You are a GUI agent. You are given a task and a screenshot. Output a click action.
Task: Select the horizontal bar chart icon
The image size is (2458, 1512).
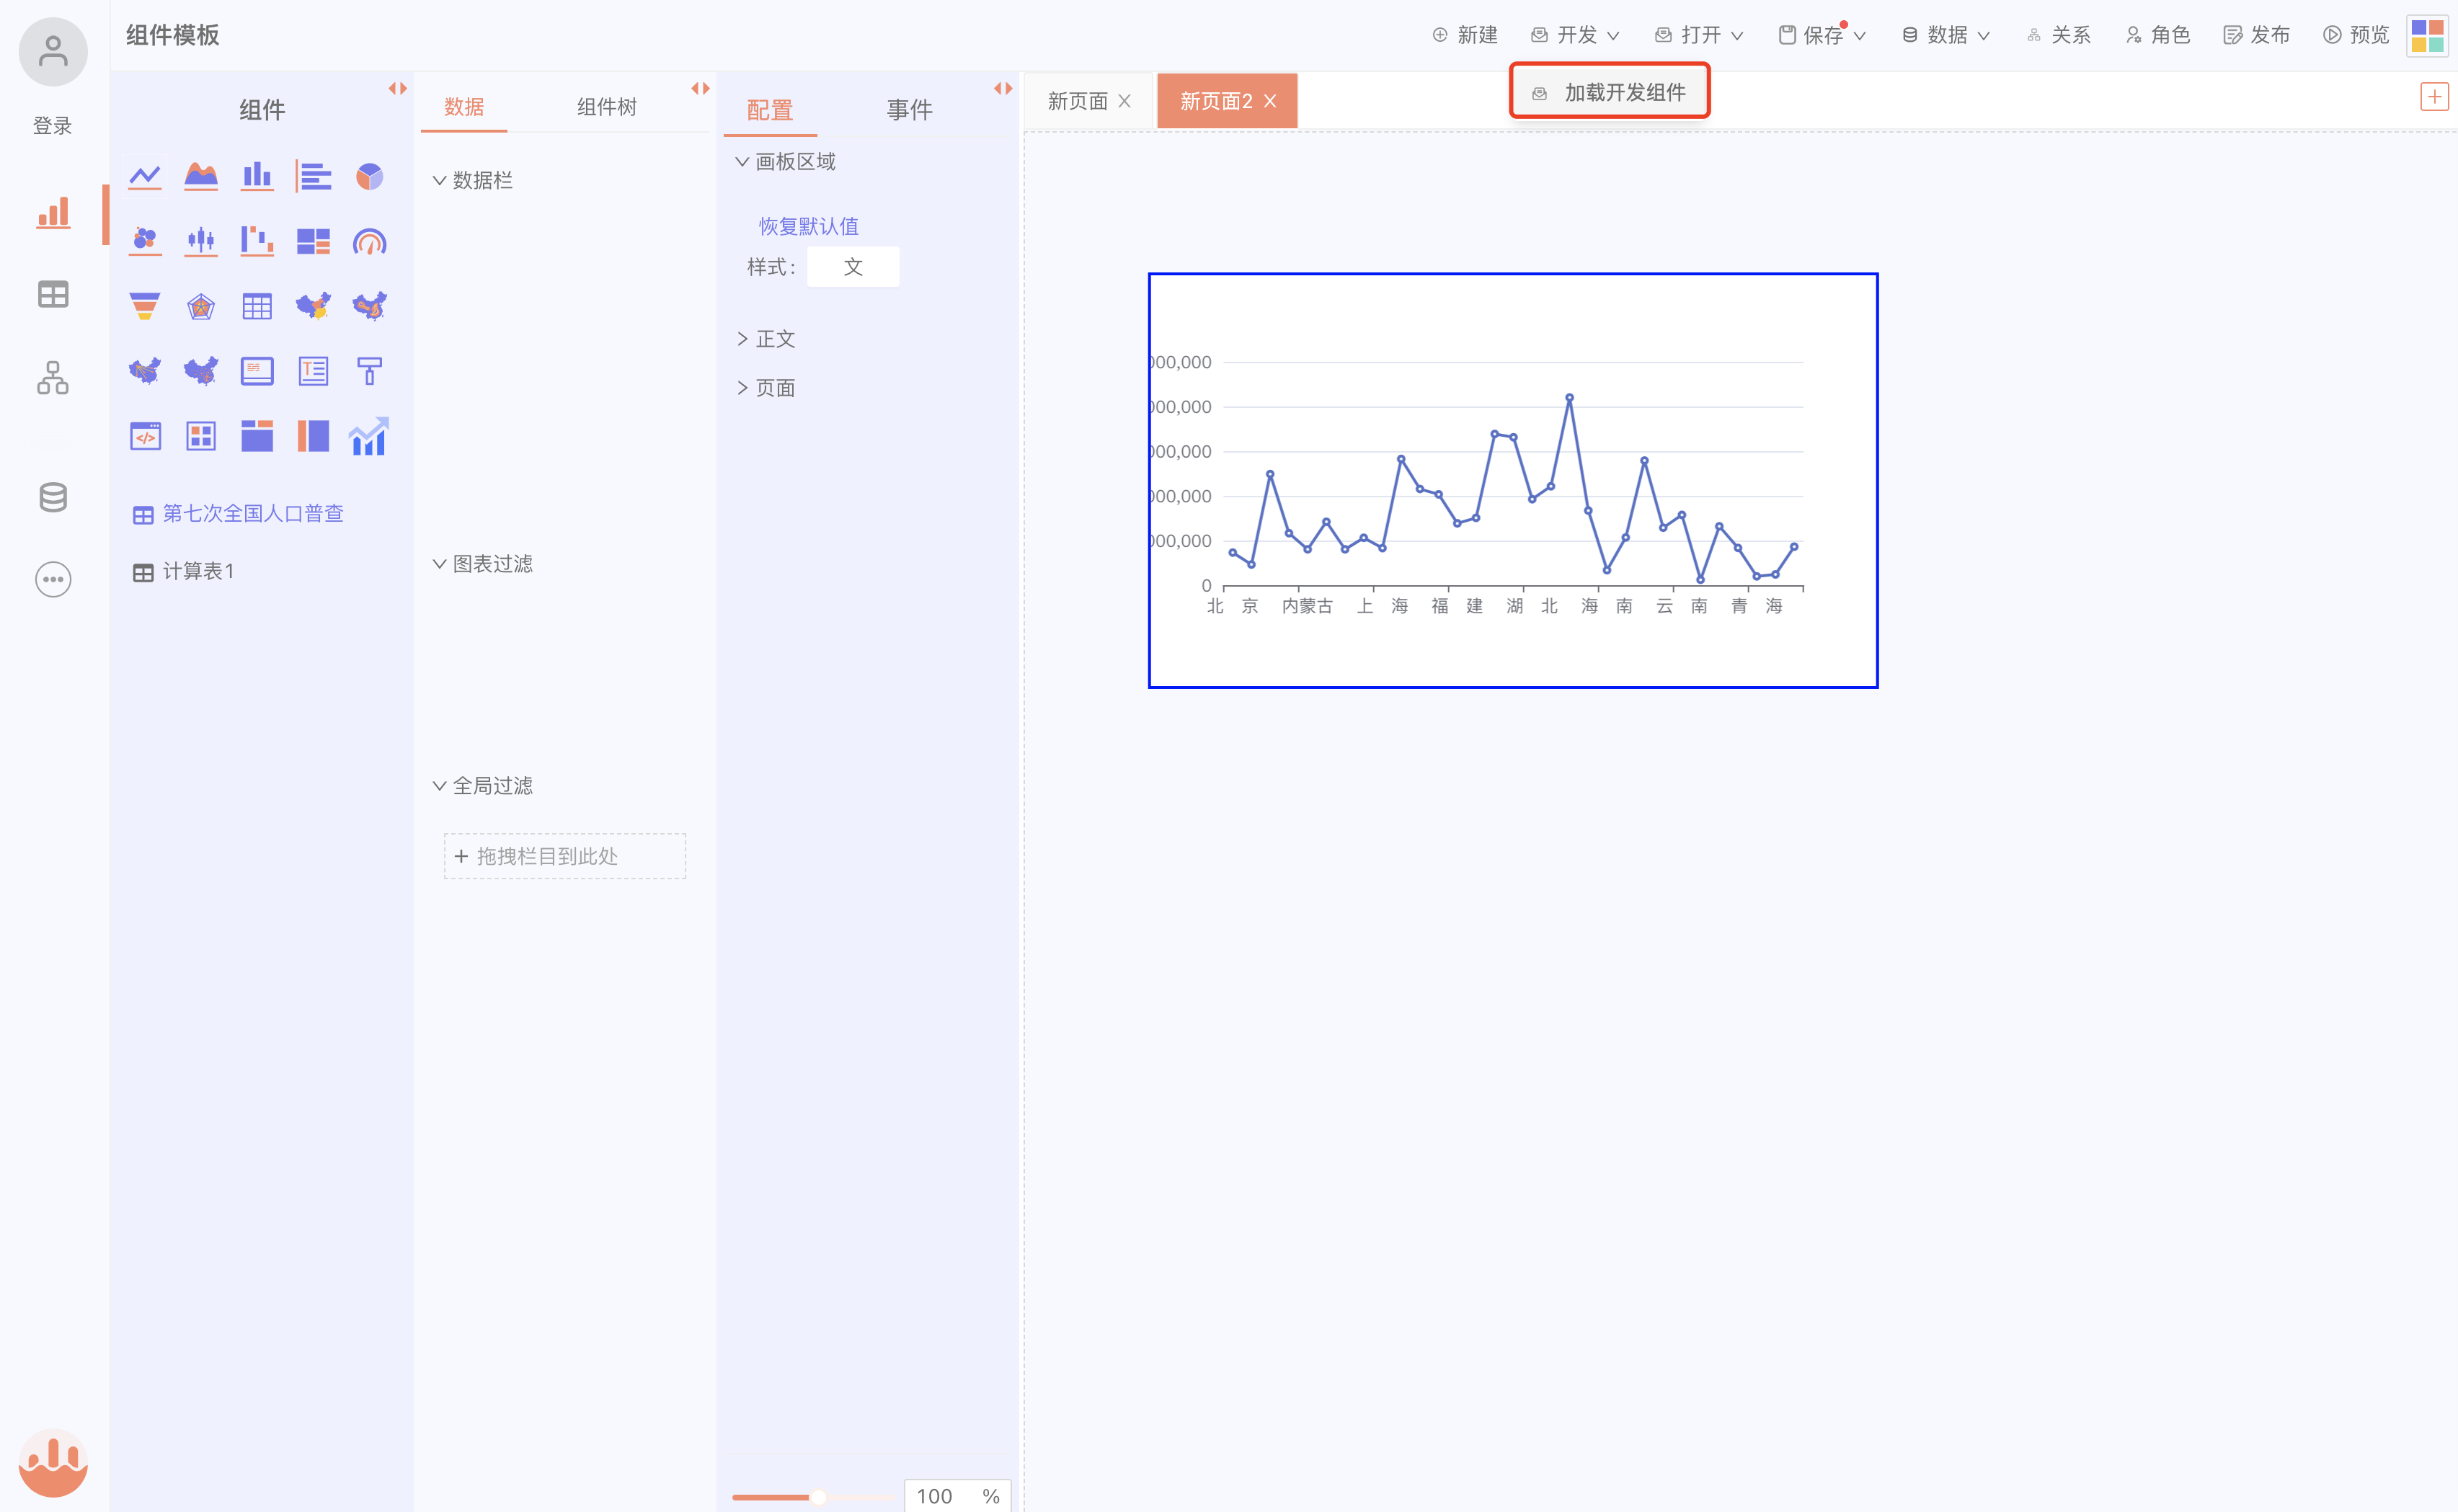[313, 177]
